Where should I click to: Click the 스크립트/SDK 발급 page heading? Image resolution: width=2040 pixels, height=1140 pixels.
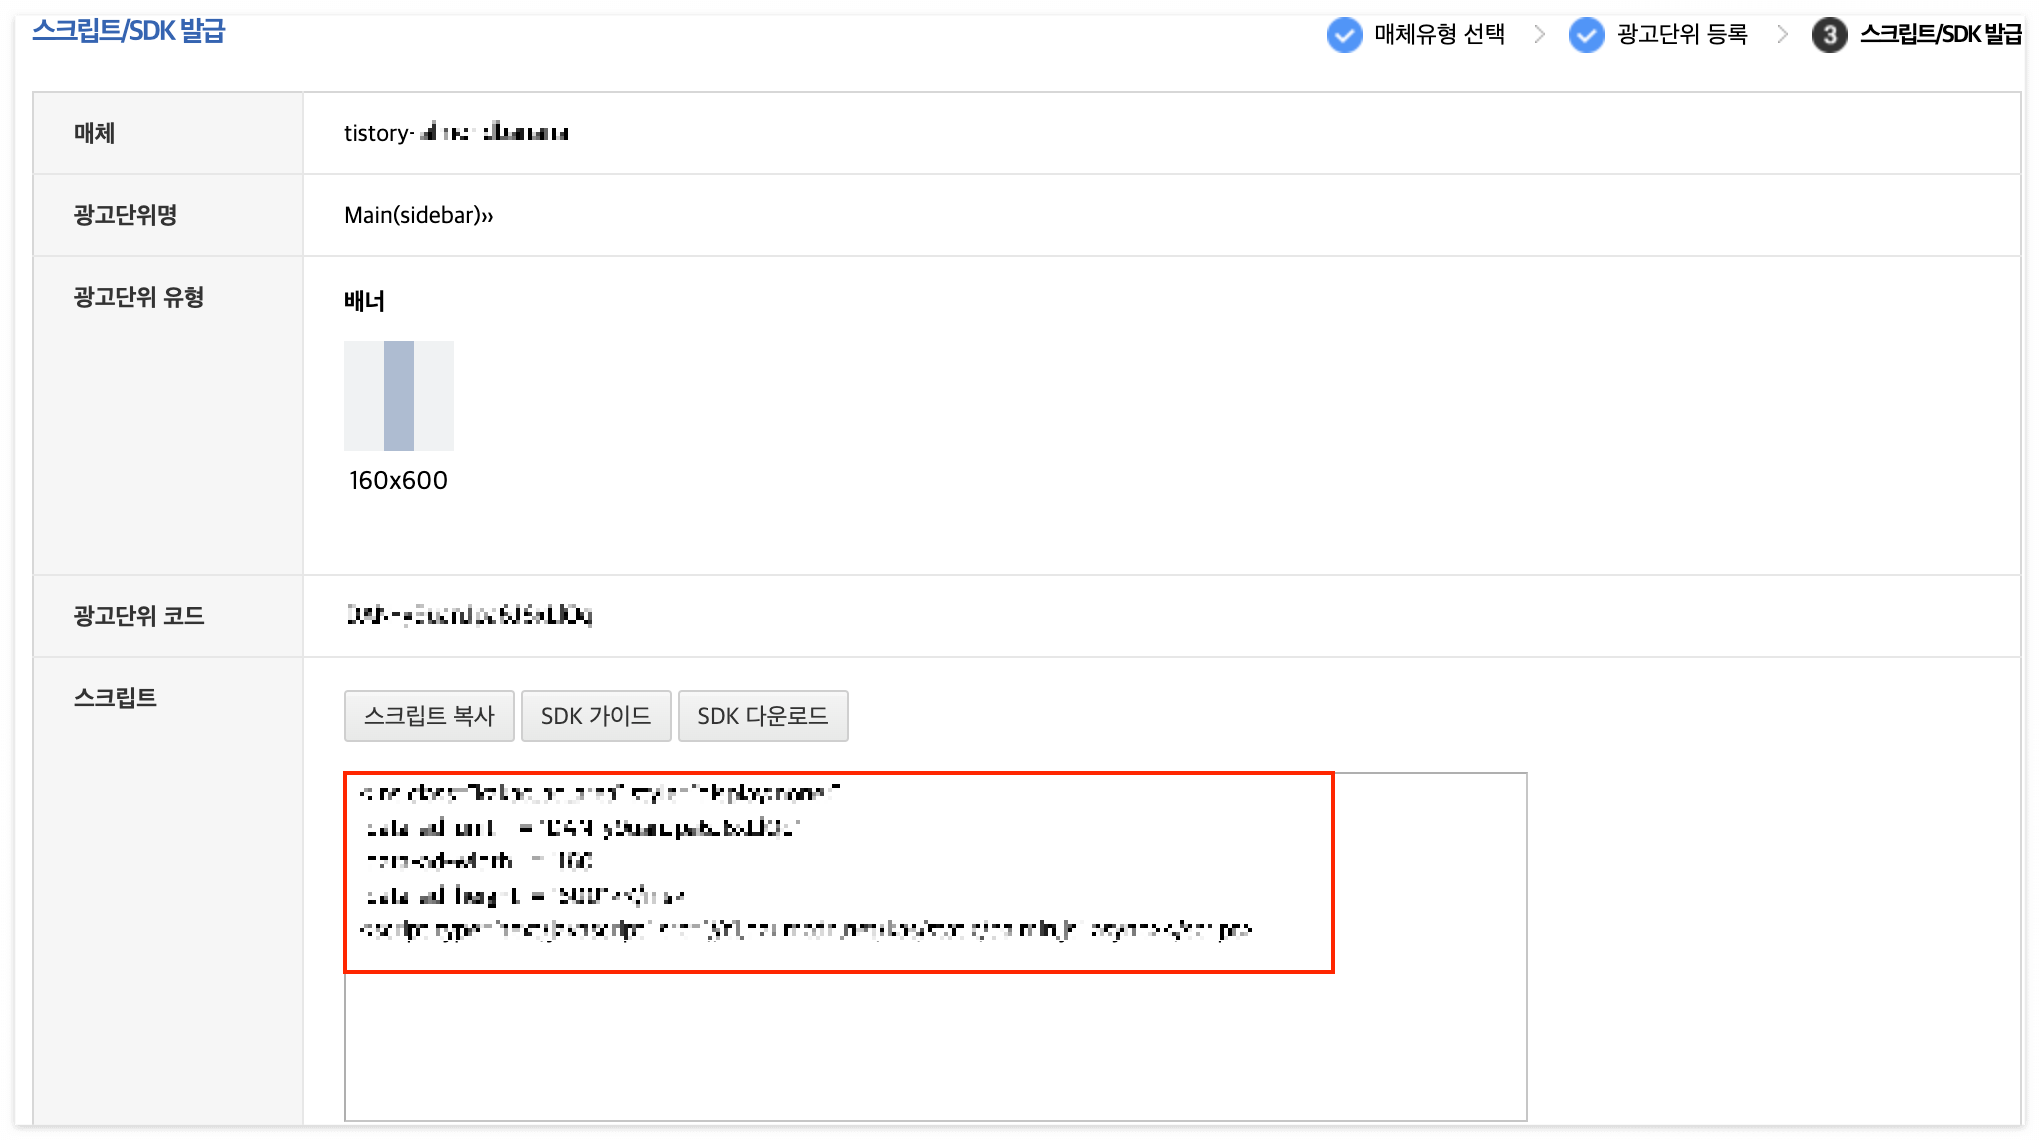point(129,31)
